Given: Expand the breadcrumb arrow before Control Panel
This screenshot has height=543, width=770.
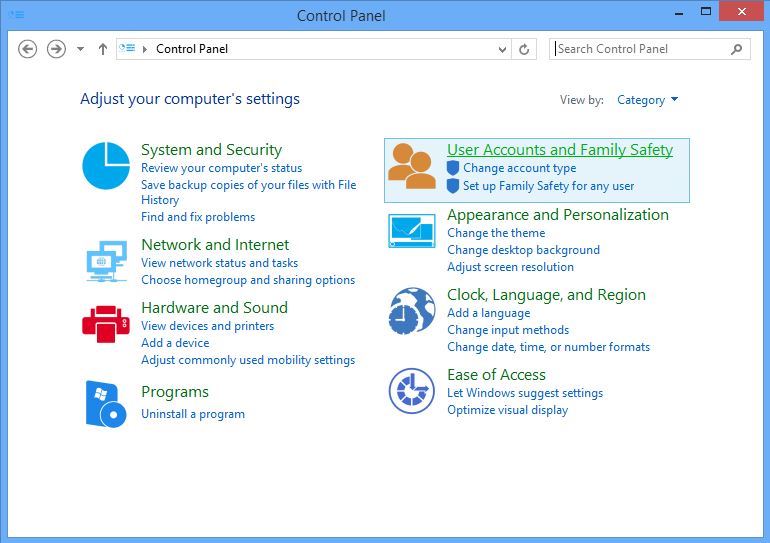Looking at the screenshot, I should coord(145,49).
